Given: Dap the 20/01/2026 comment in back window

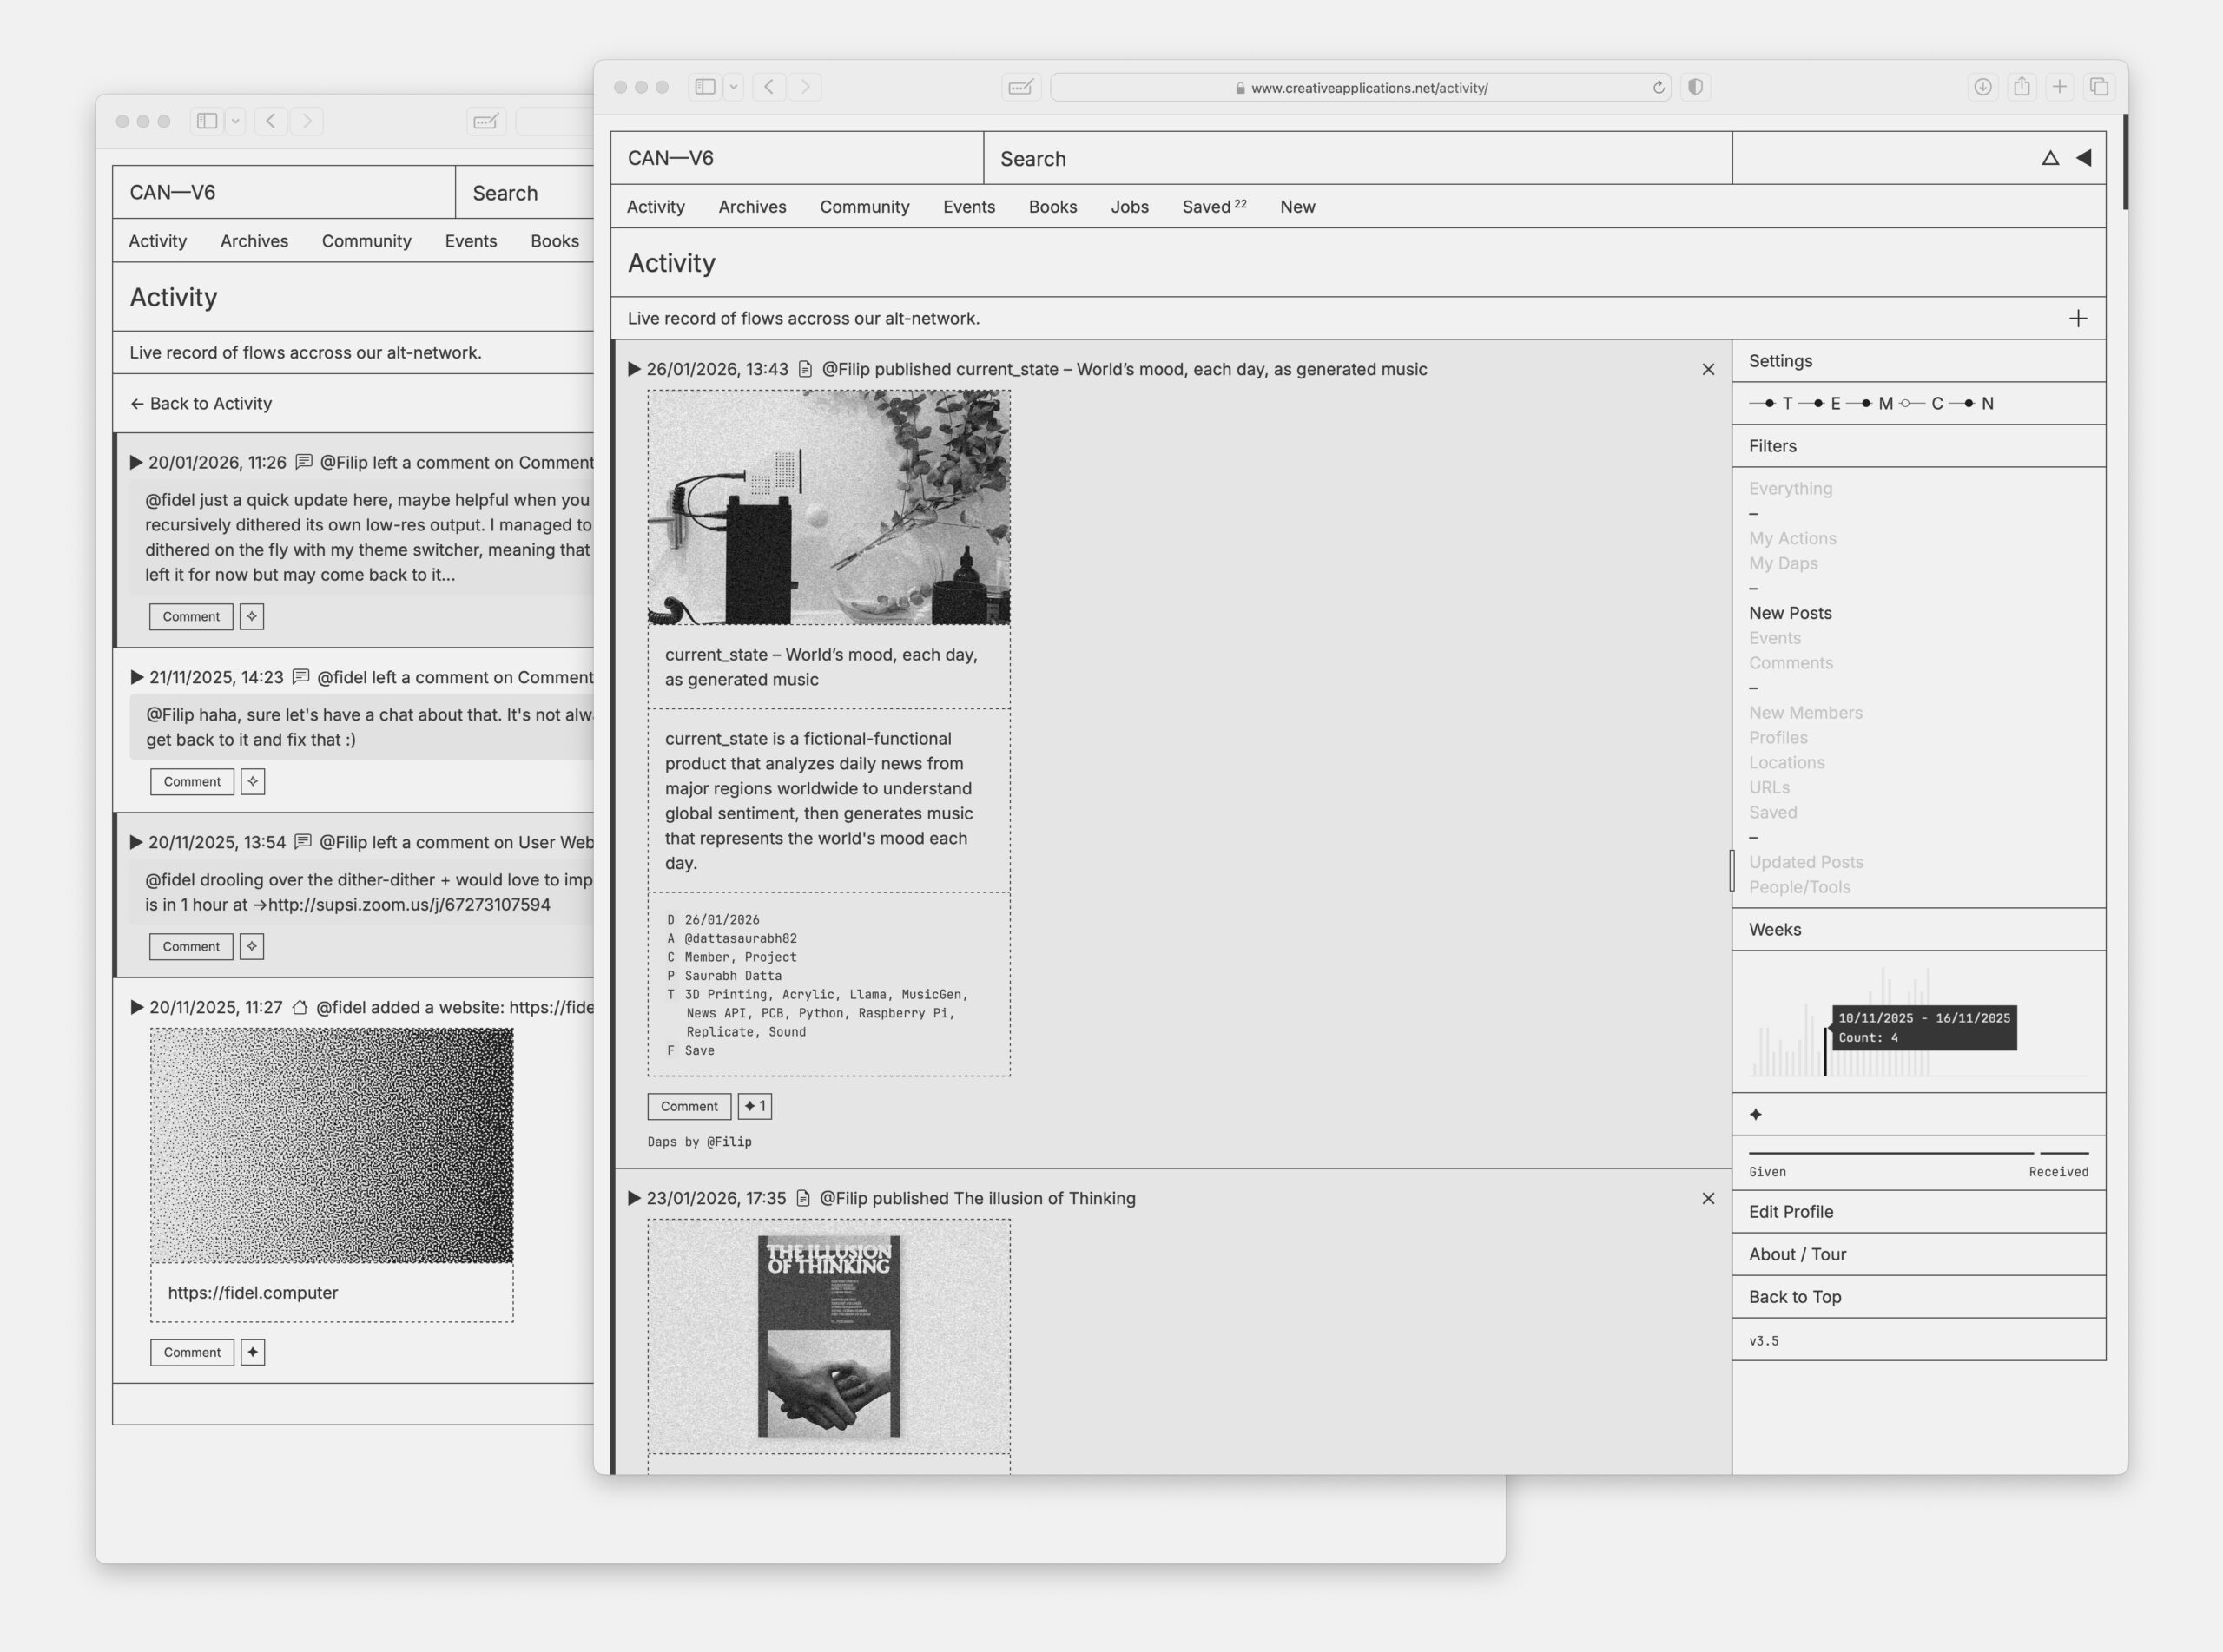Looking at the screenshot, I should point(252,616).
